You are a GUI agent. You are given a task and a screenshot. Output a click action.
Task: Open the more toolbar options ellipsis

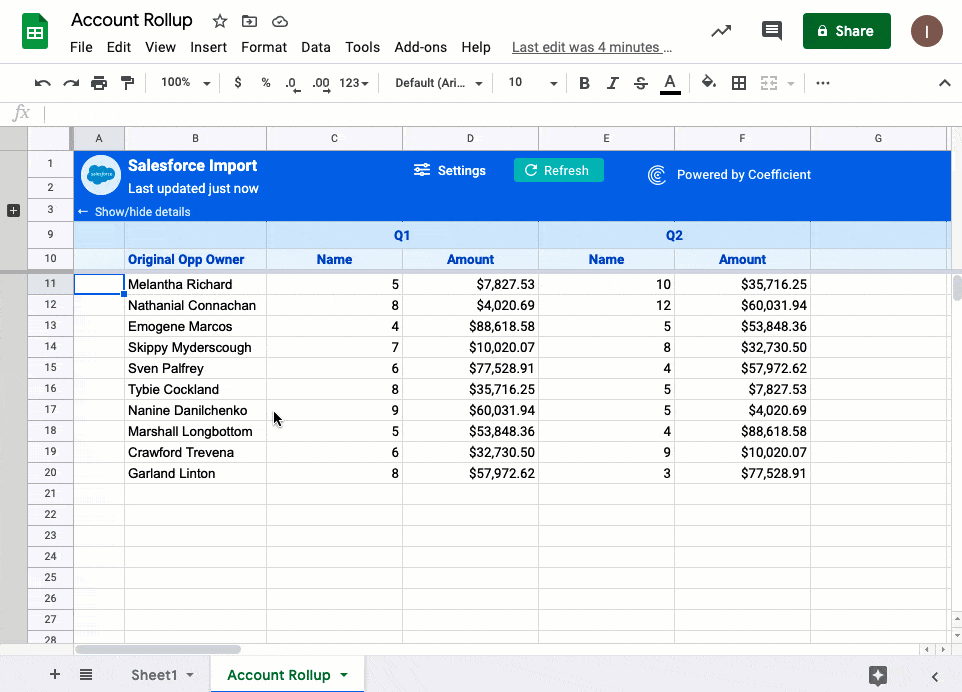[x=823, y=83]
